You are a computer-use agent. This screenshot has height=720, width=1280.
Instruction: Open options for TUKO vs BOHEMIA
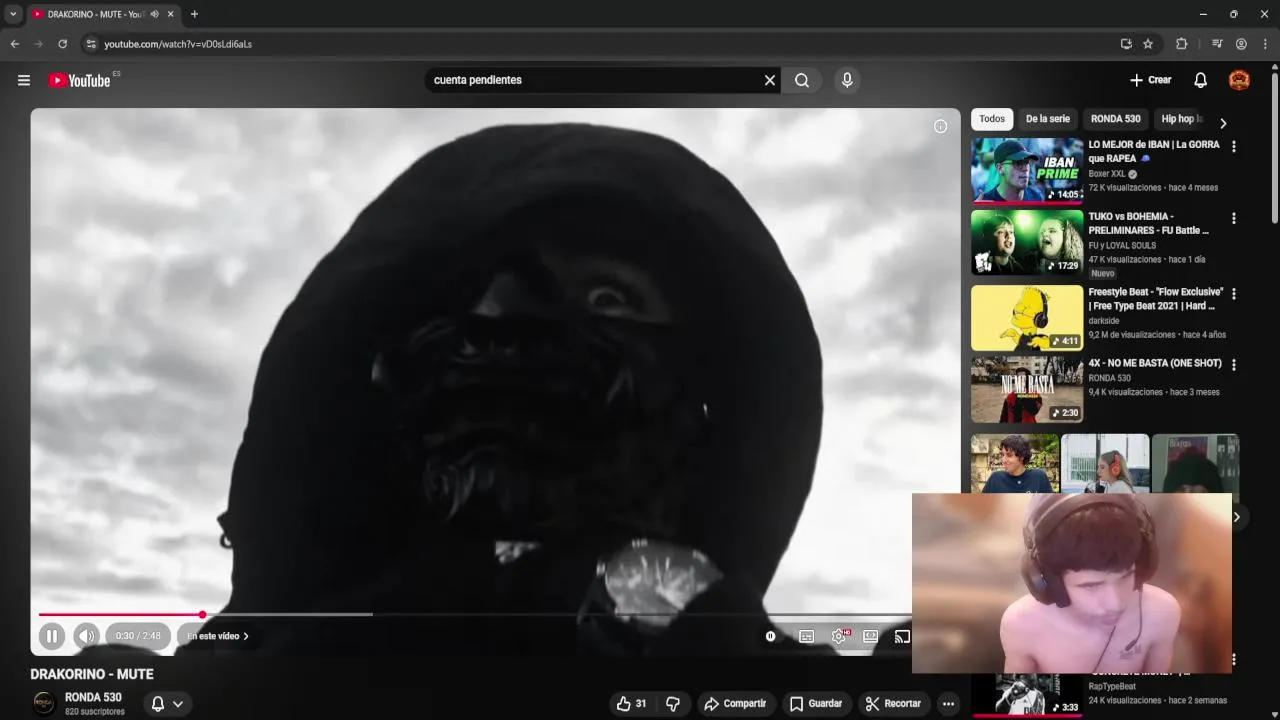(1233, 218)
